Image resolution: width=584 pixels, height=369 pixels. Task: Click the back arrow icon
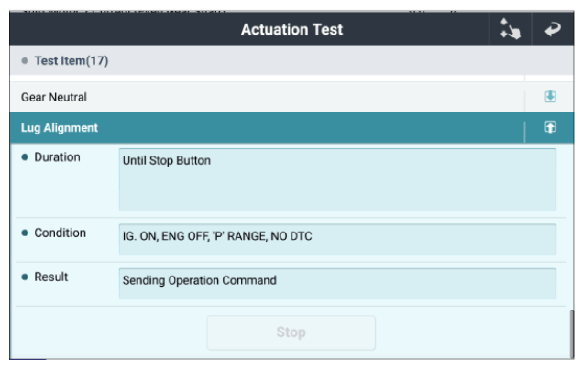tap(553, 29)
